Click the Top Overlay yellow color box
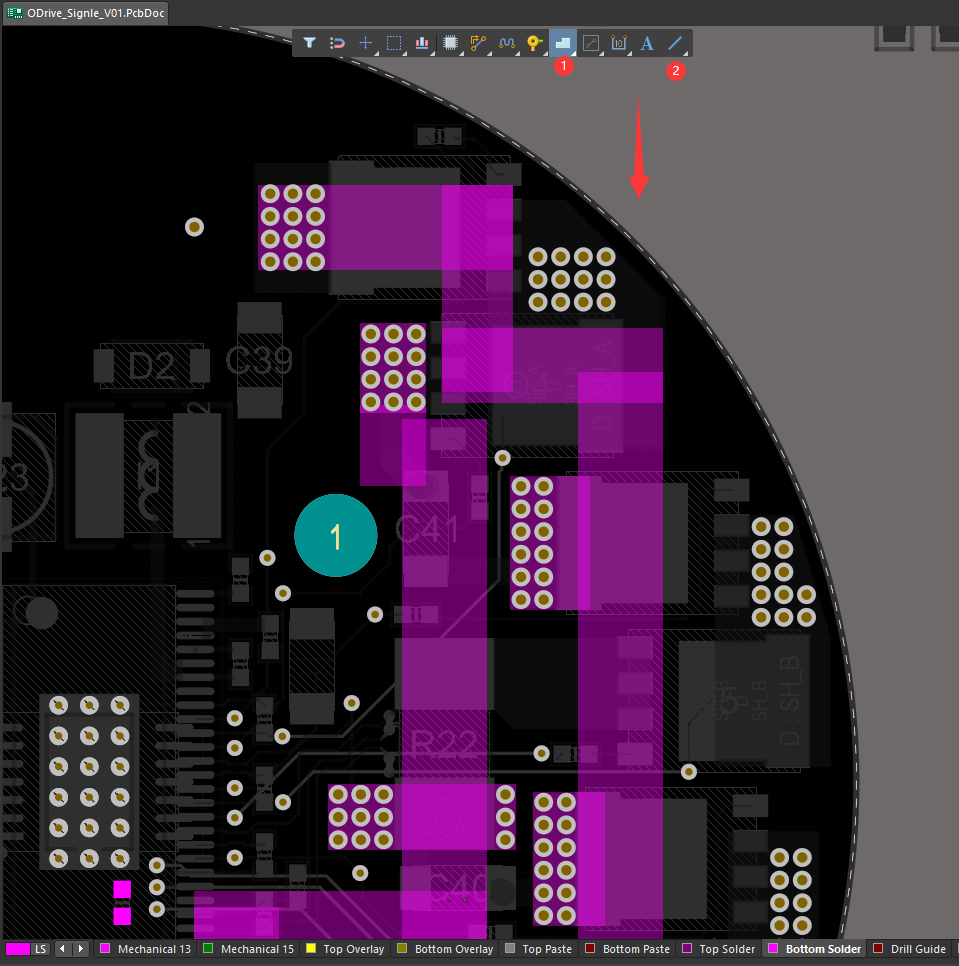 (x=311, y=948)
